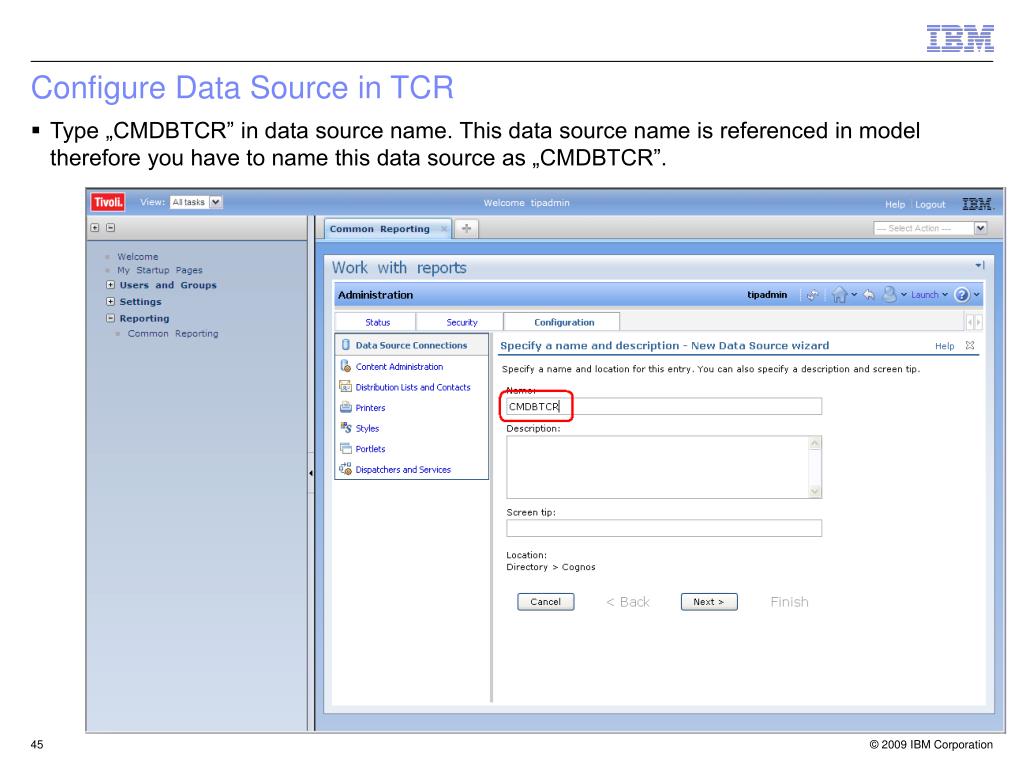
Task: Open Styles configuration
Action: [367, 428]
